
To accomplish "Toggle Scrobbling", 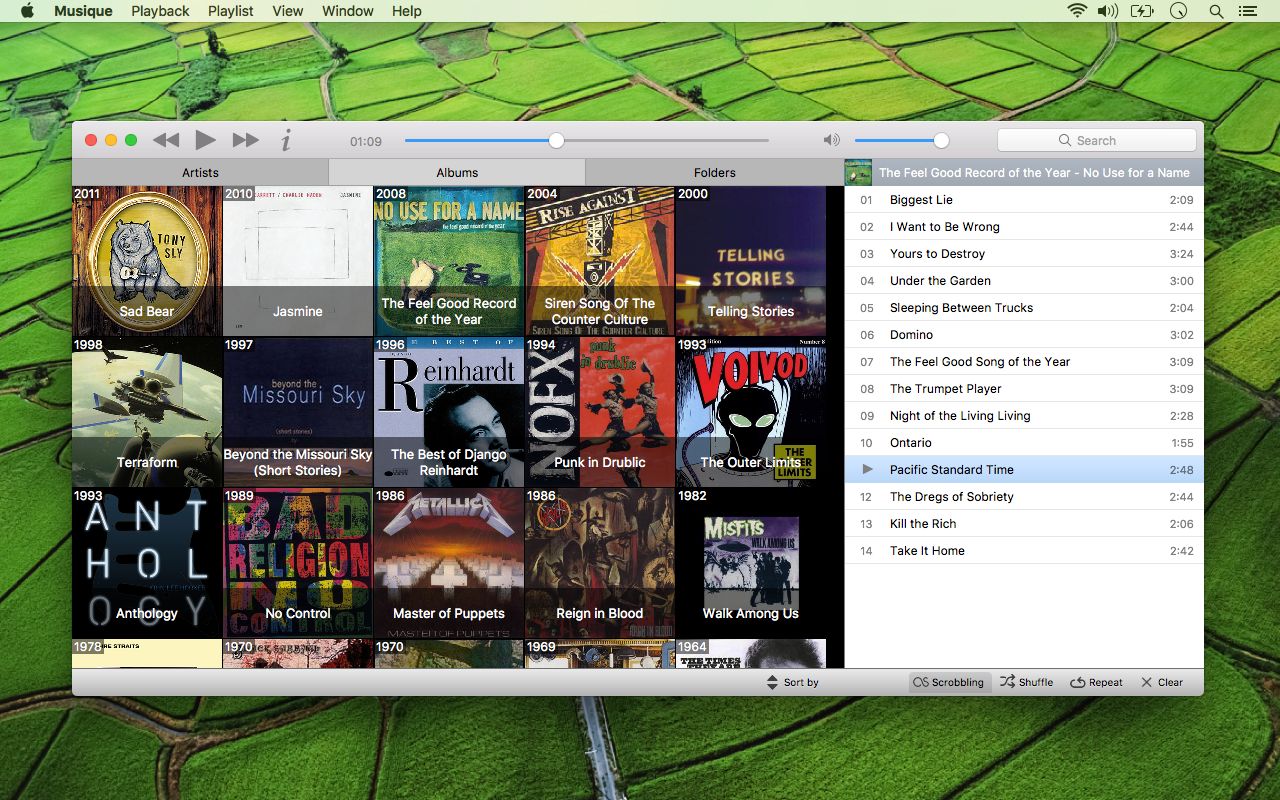I will (x=949, y=682).
